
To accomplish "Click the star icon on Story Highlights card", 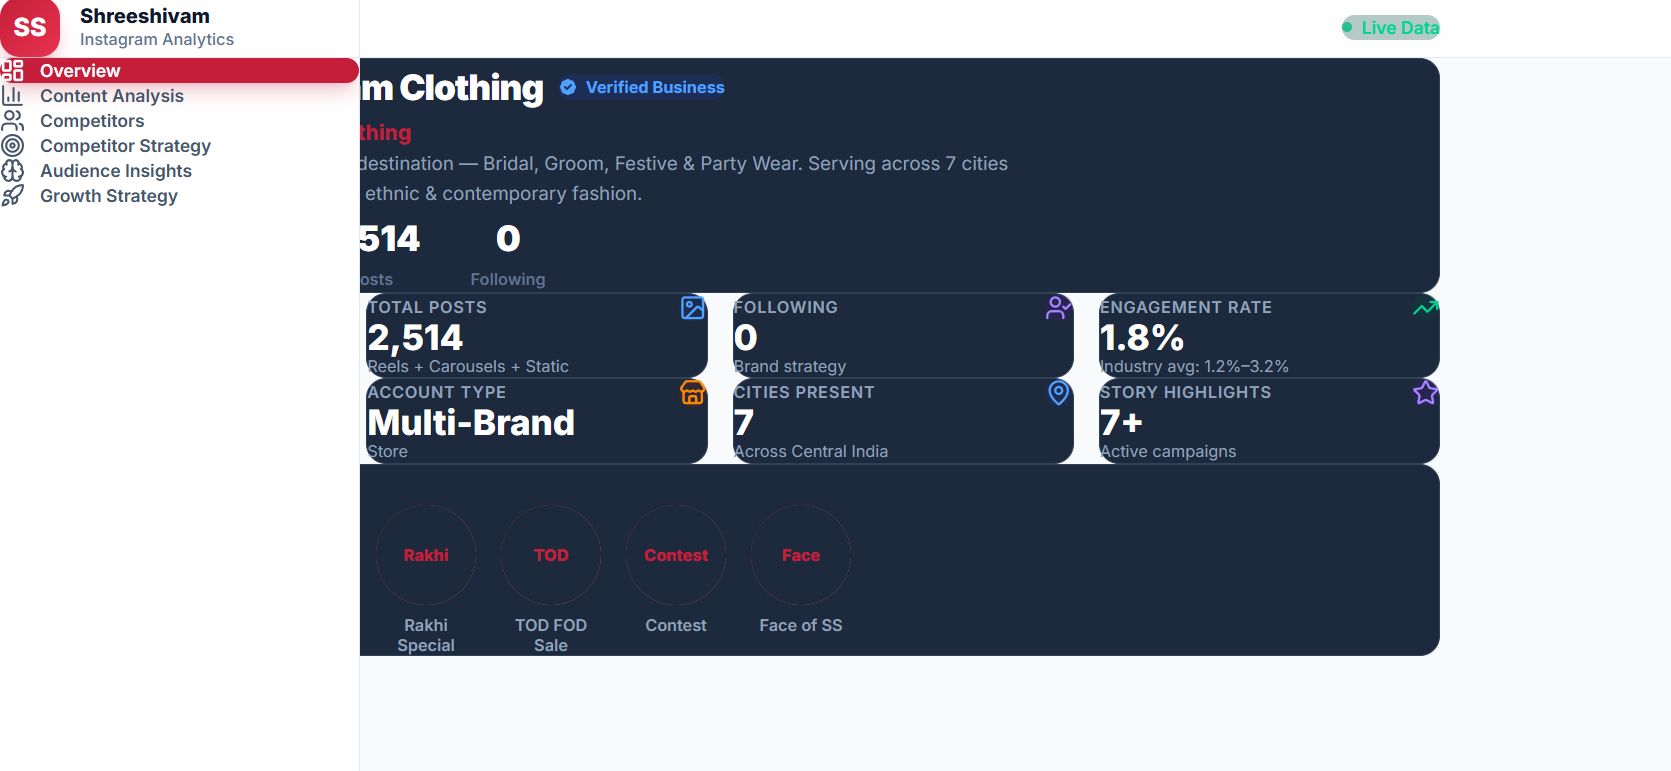I will [1425, 393].
